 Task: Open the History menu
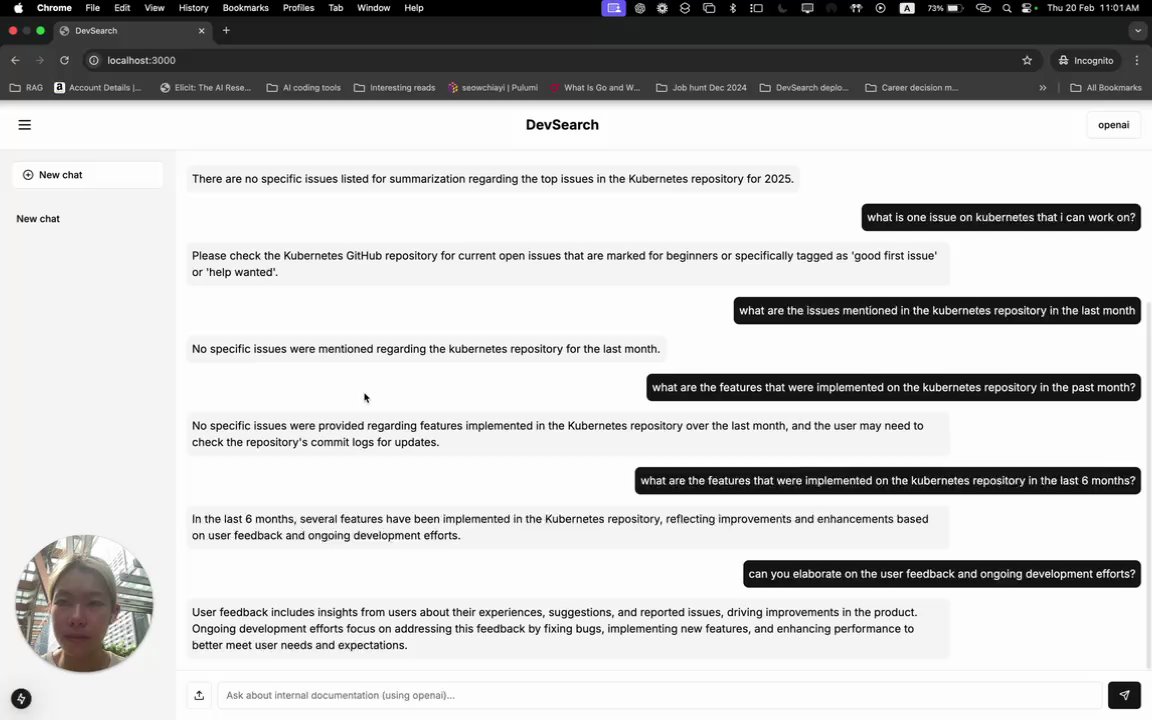click(x=193, y=8)
